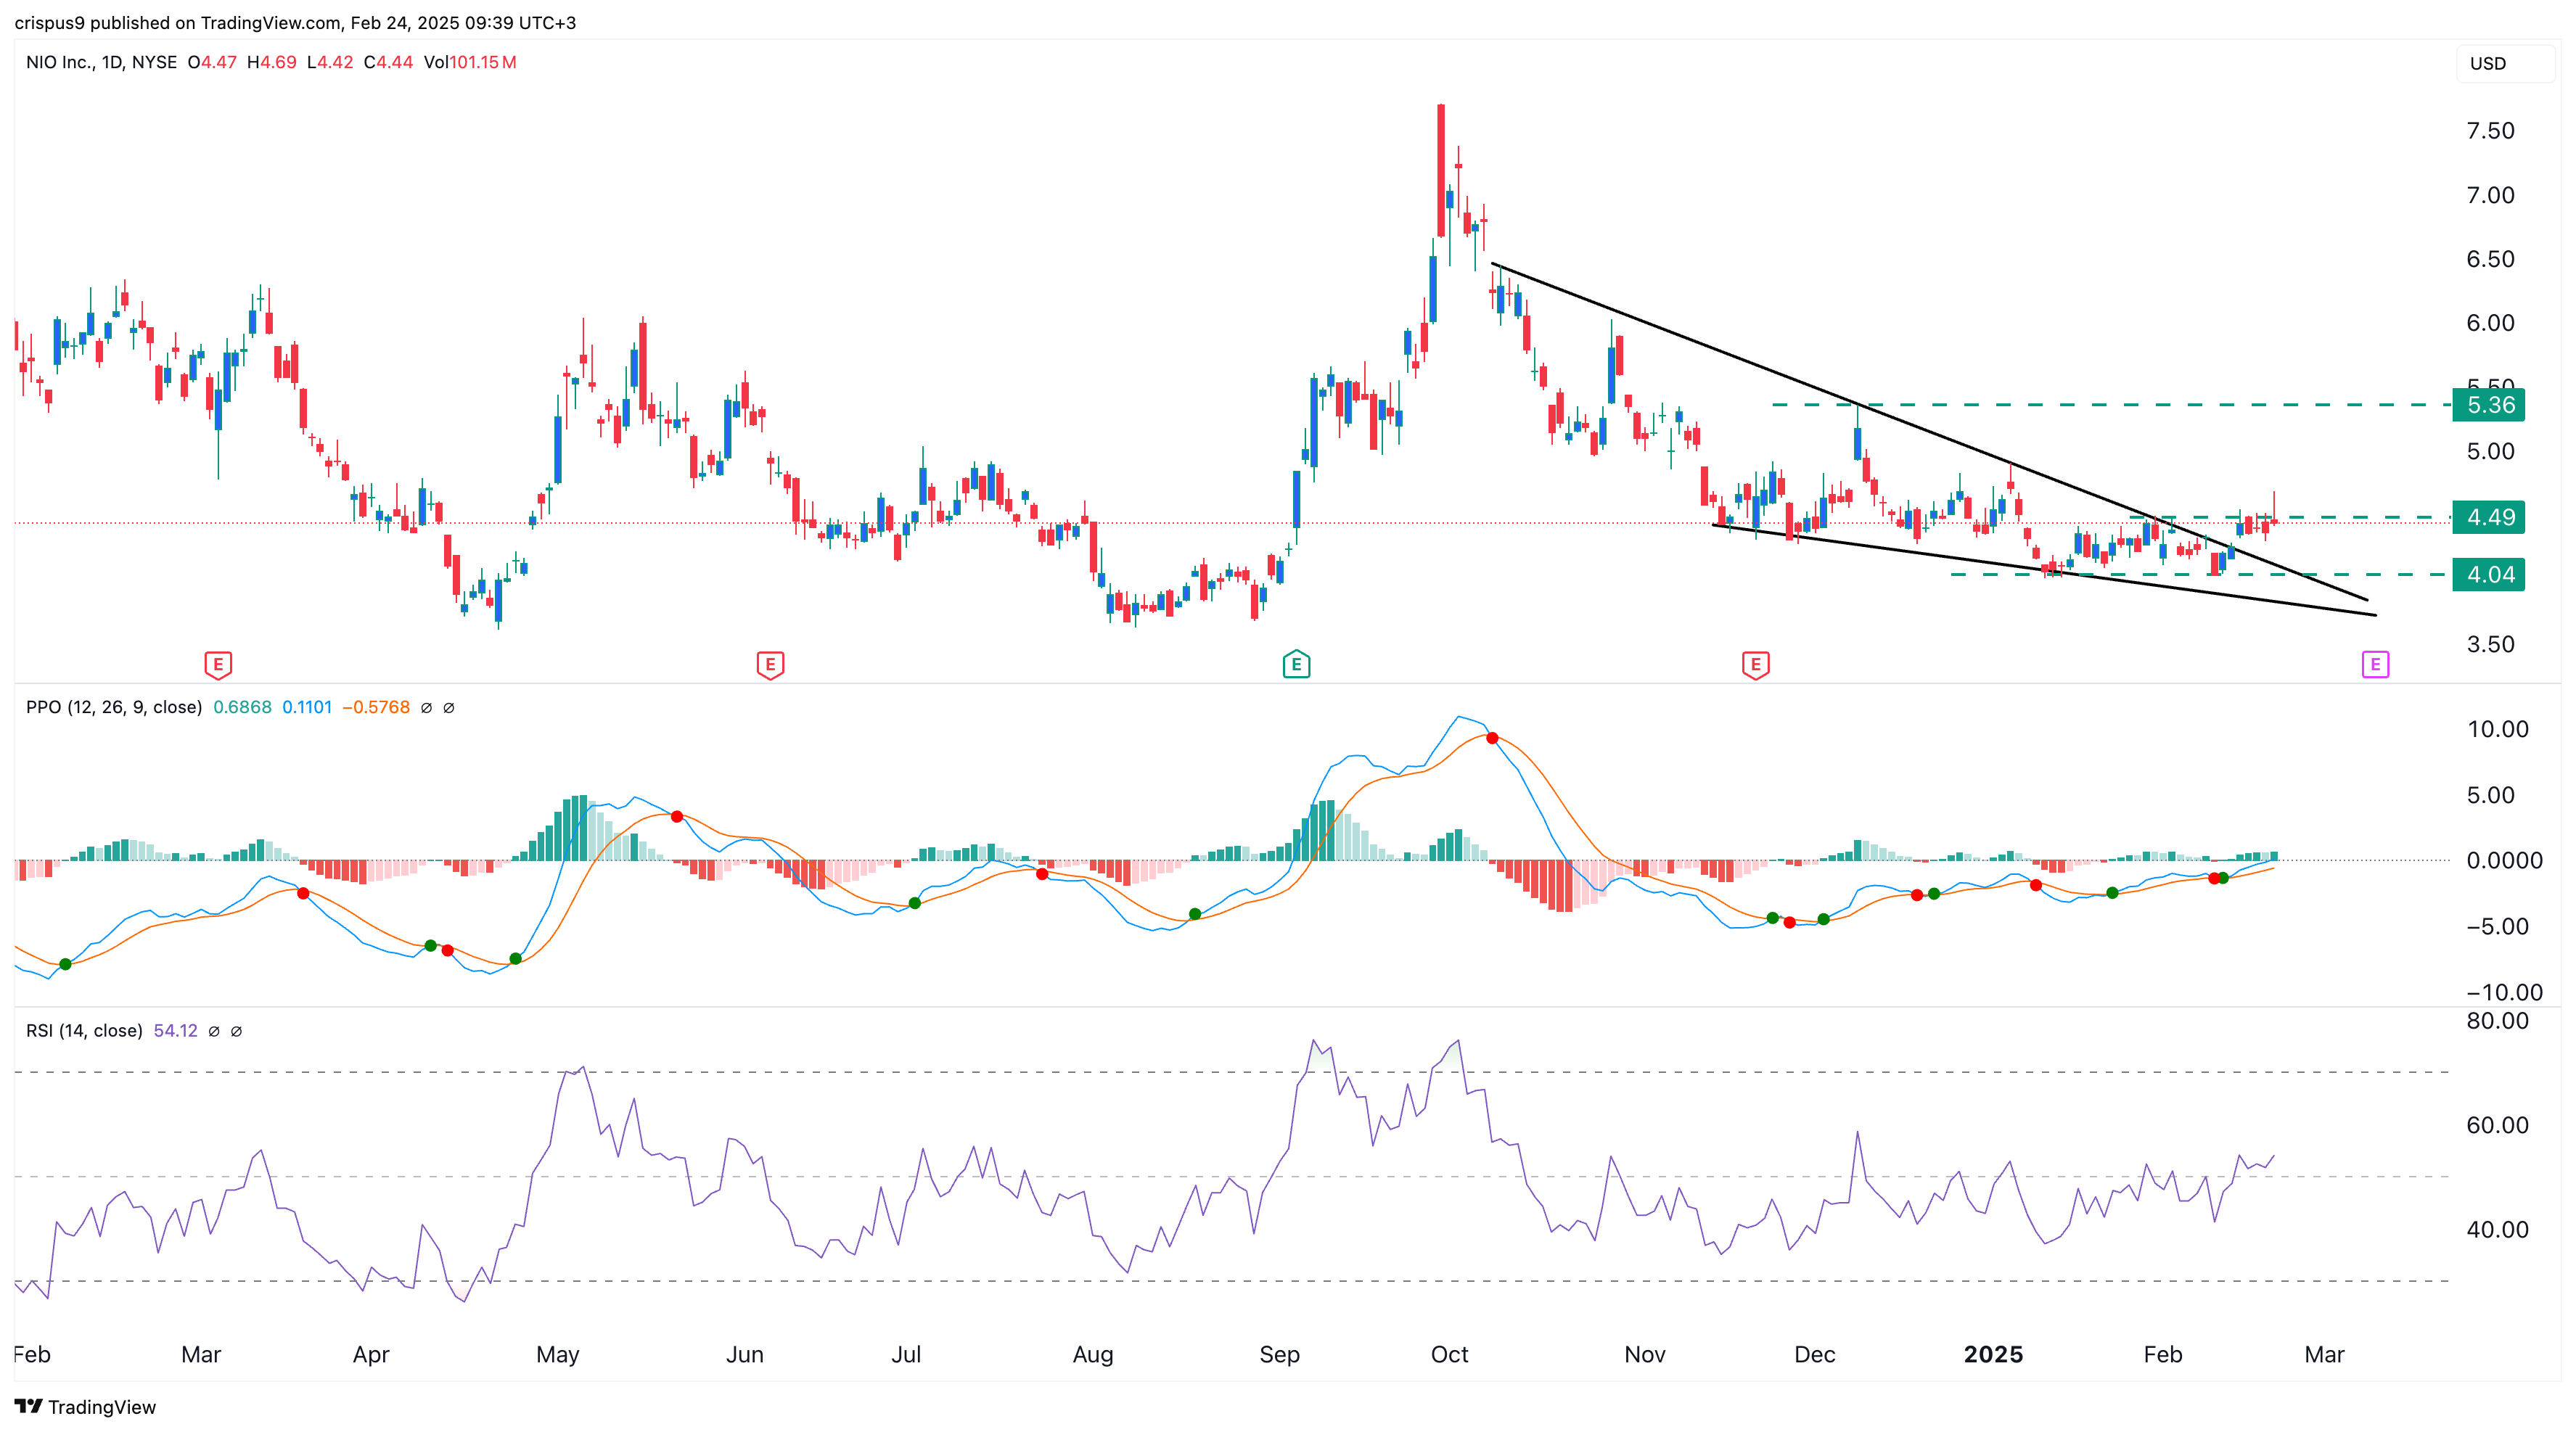Click the second null-value icon beside RSI legend
Viewport: 2576px width, 1432px height.
click(237, 1031)
